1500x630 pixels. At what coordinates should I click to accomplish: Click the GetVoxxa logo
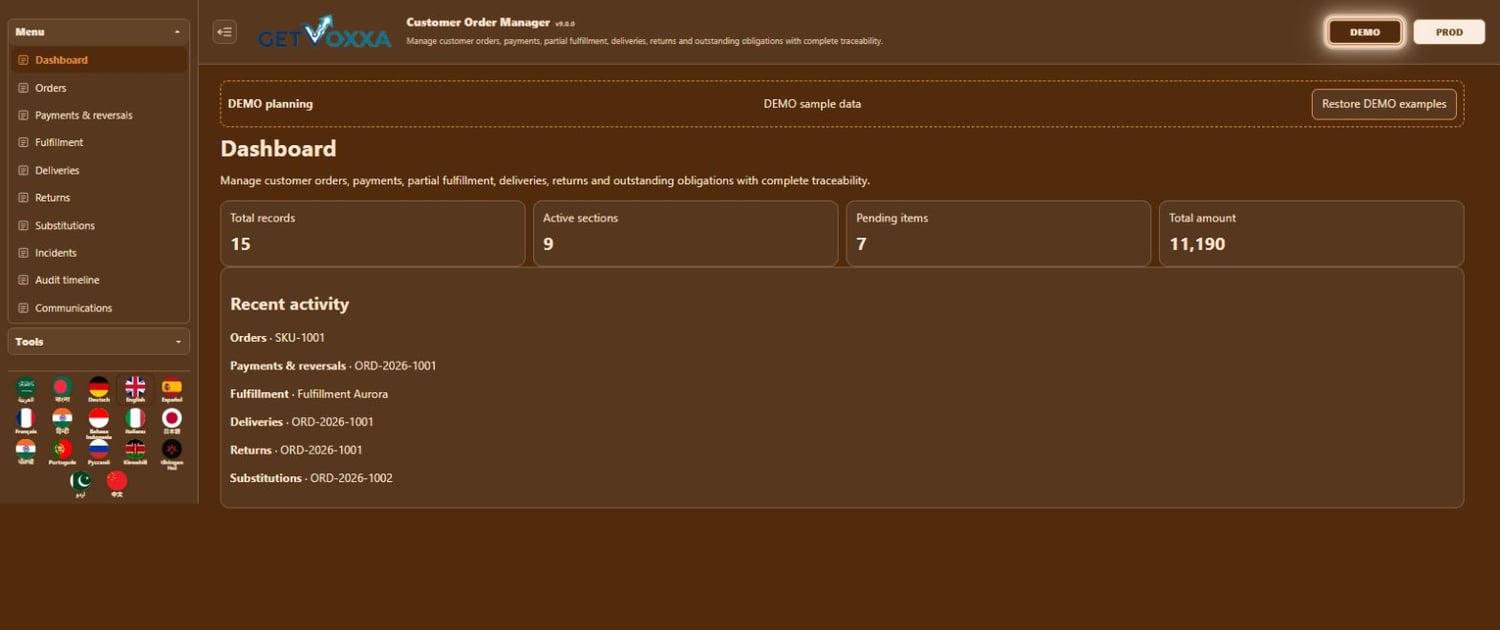[325, 32]
